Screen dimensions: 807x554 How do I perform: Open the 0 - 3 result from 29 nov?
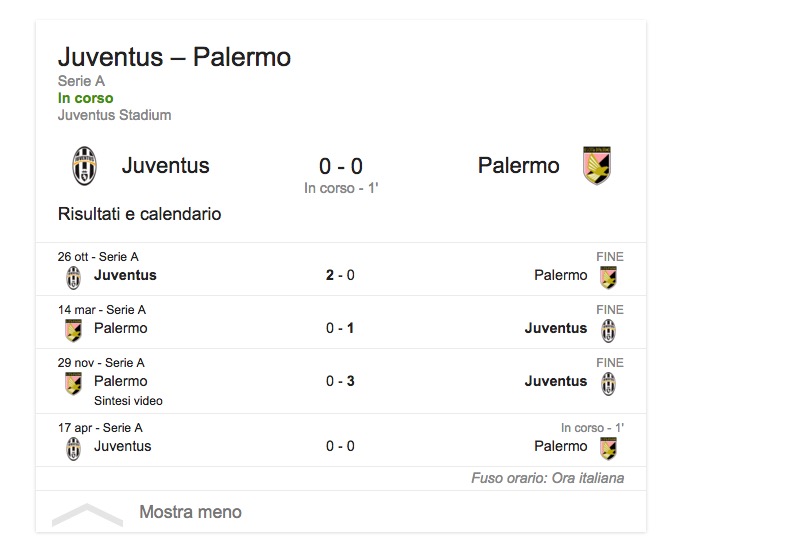point(340,381)
